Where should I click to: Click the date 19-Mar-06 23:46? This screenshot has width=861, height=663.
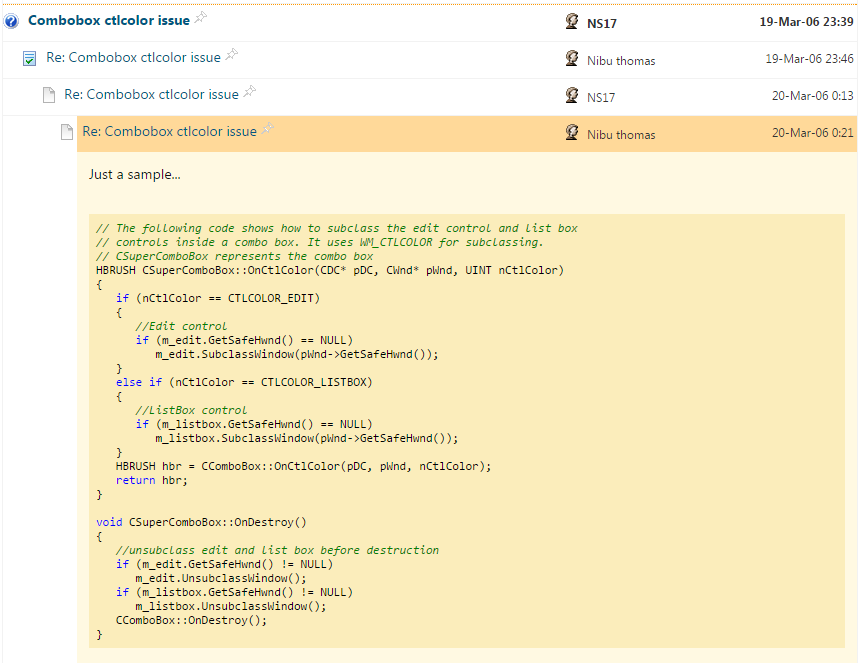point(809,59)
